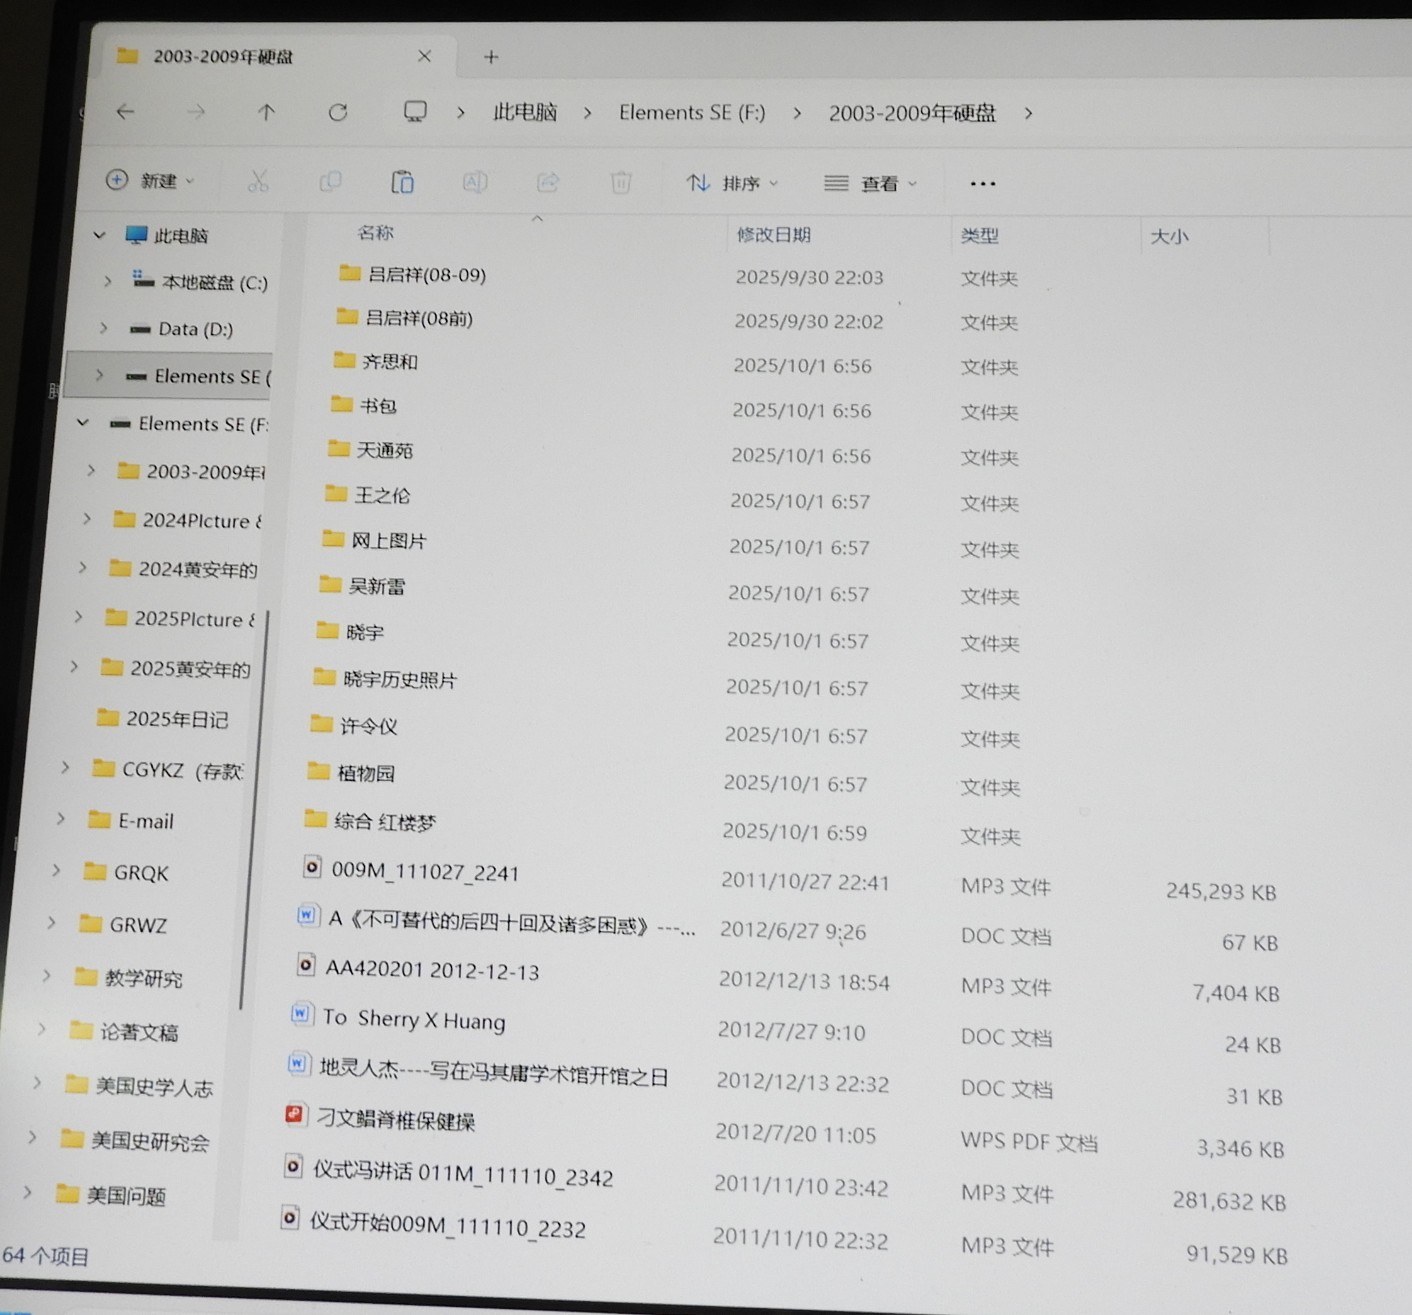Open the 查看 (View) dropdown menu
This screenshot has height=1315, width=1412.
coord(870,183)
